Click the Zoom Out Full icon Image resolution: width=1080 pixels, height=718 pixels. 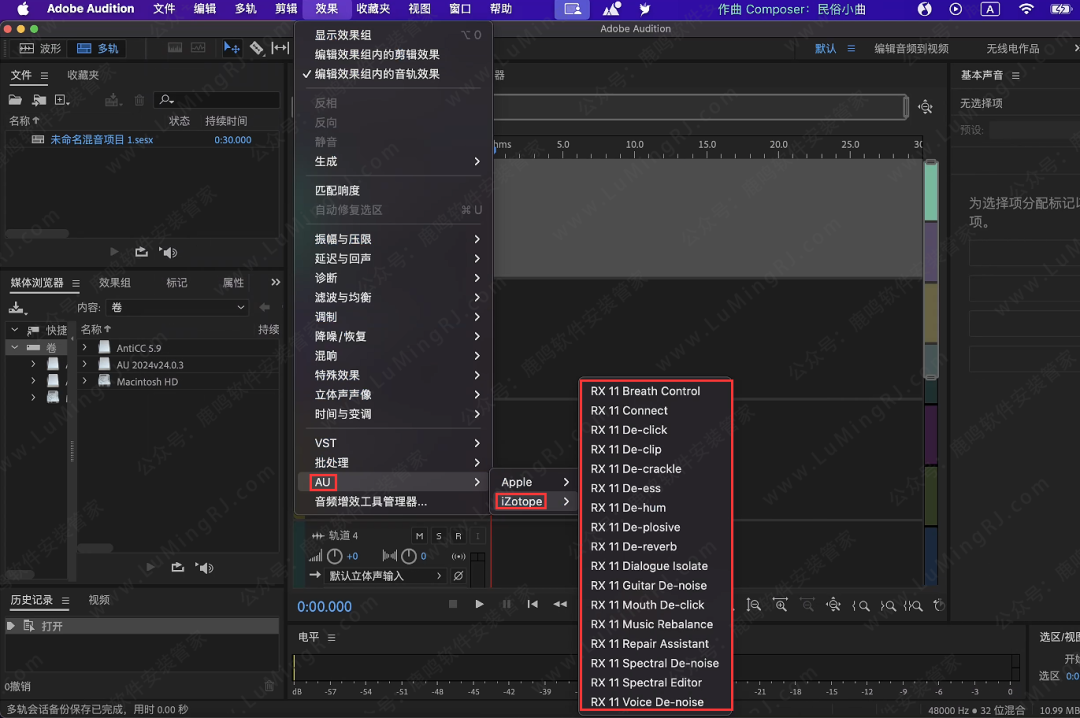pyautogui.click(x=833, y=605)
